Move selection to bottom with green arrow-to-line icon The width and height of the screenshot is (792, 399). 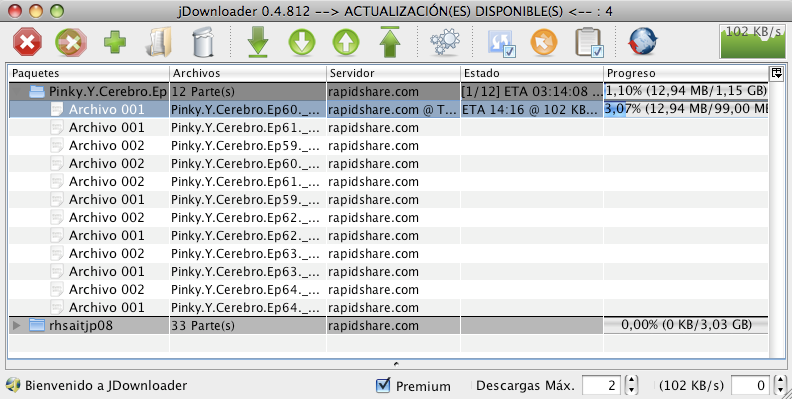point(258,42)
